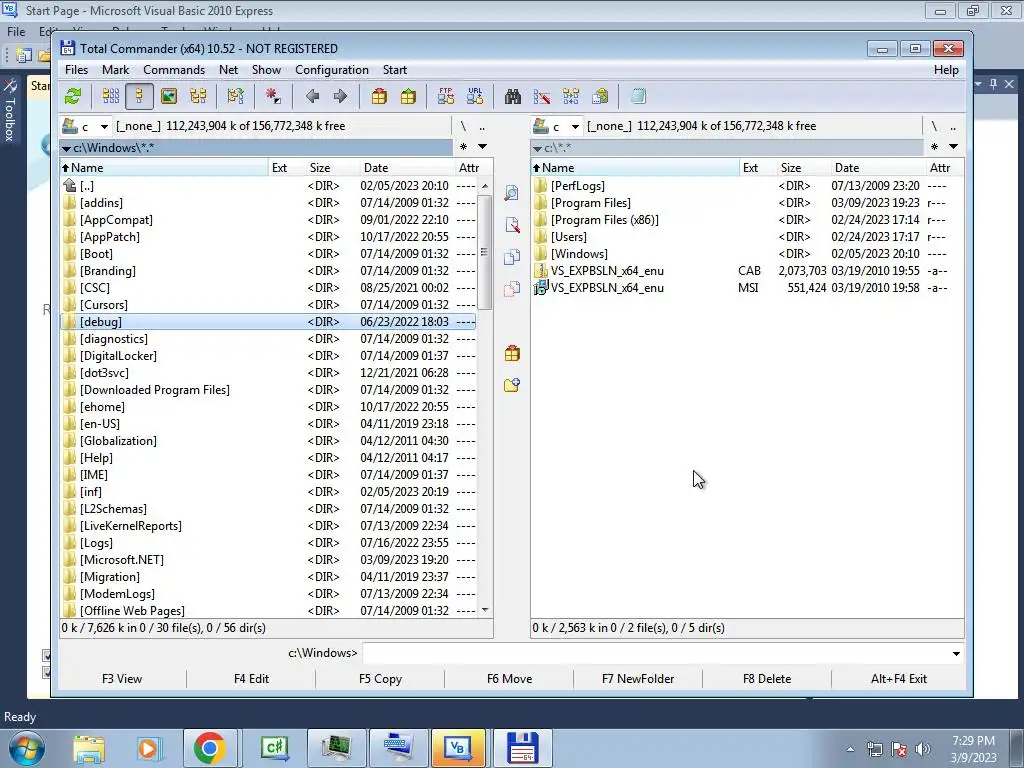Image resolution: width=1024 pixels, height=768 pixels.
Task: Click the taskbar volume speaker icon
Action: 922,749
